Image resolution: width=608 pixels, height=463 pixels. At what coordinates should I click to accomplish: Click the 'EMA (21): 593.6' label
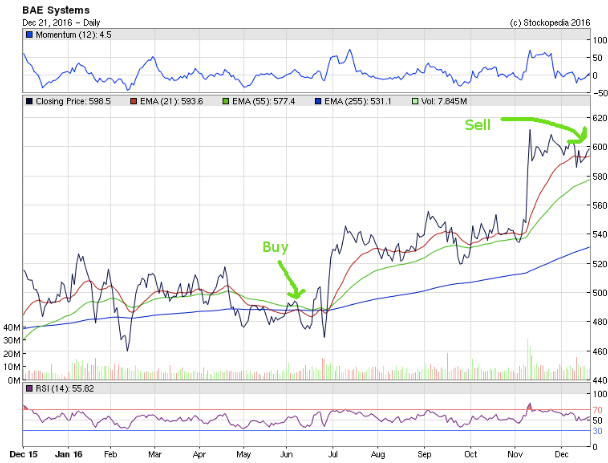(x=171, y=102)
